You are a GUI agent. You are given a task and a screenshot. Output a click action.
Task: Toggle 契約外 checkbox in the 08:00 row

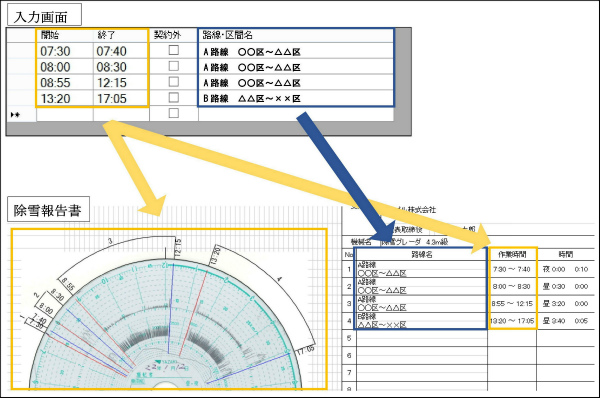pyautogui.click(x=174, y=66)
